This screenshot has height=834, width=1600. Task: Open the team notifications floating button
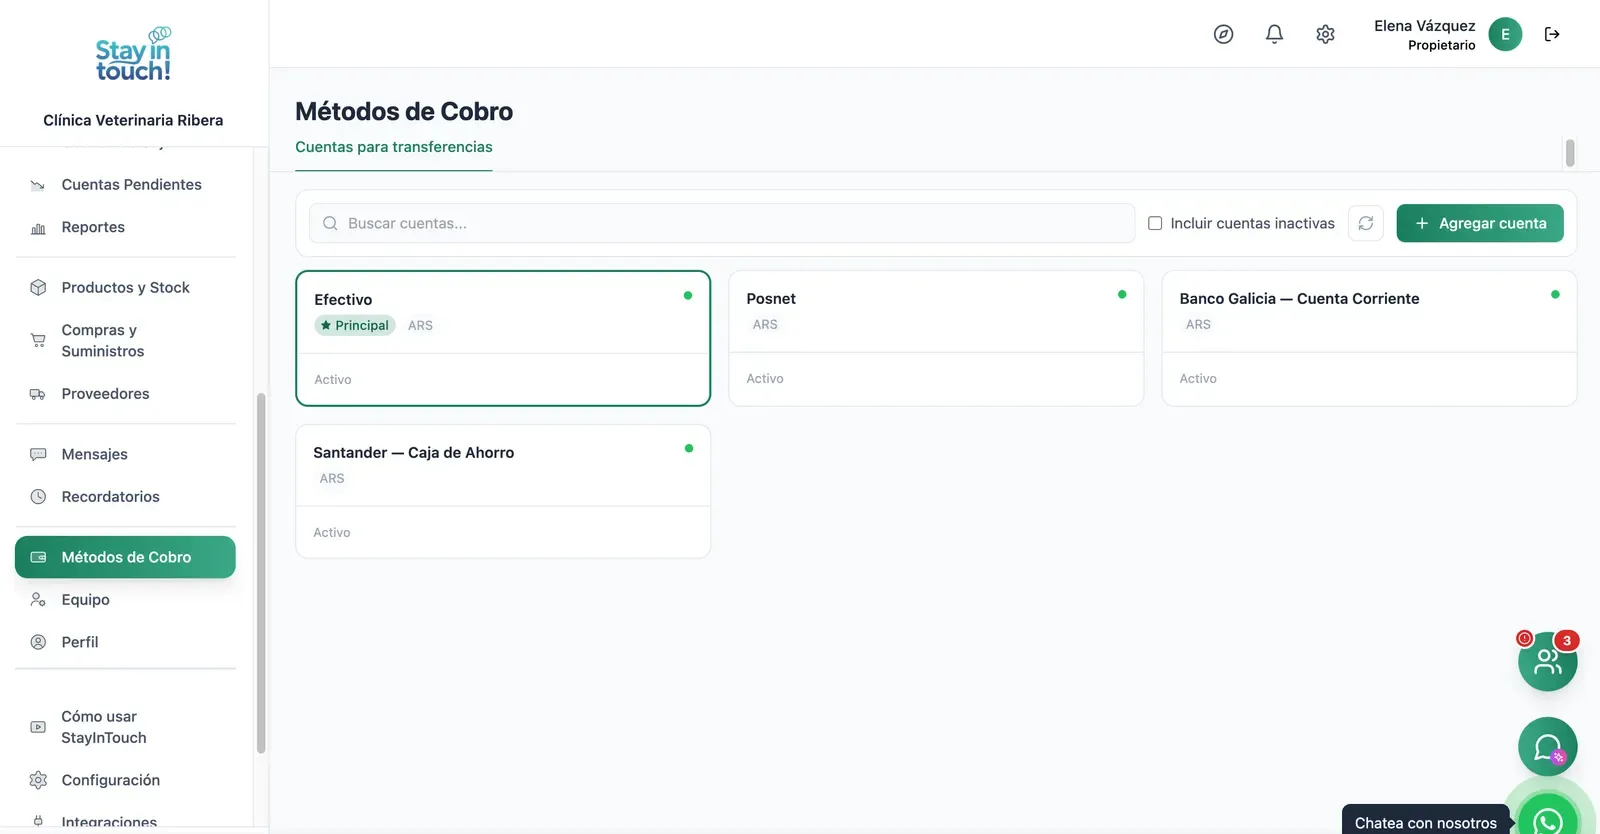(x=1548, y=661)
